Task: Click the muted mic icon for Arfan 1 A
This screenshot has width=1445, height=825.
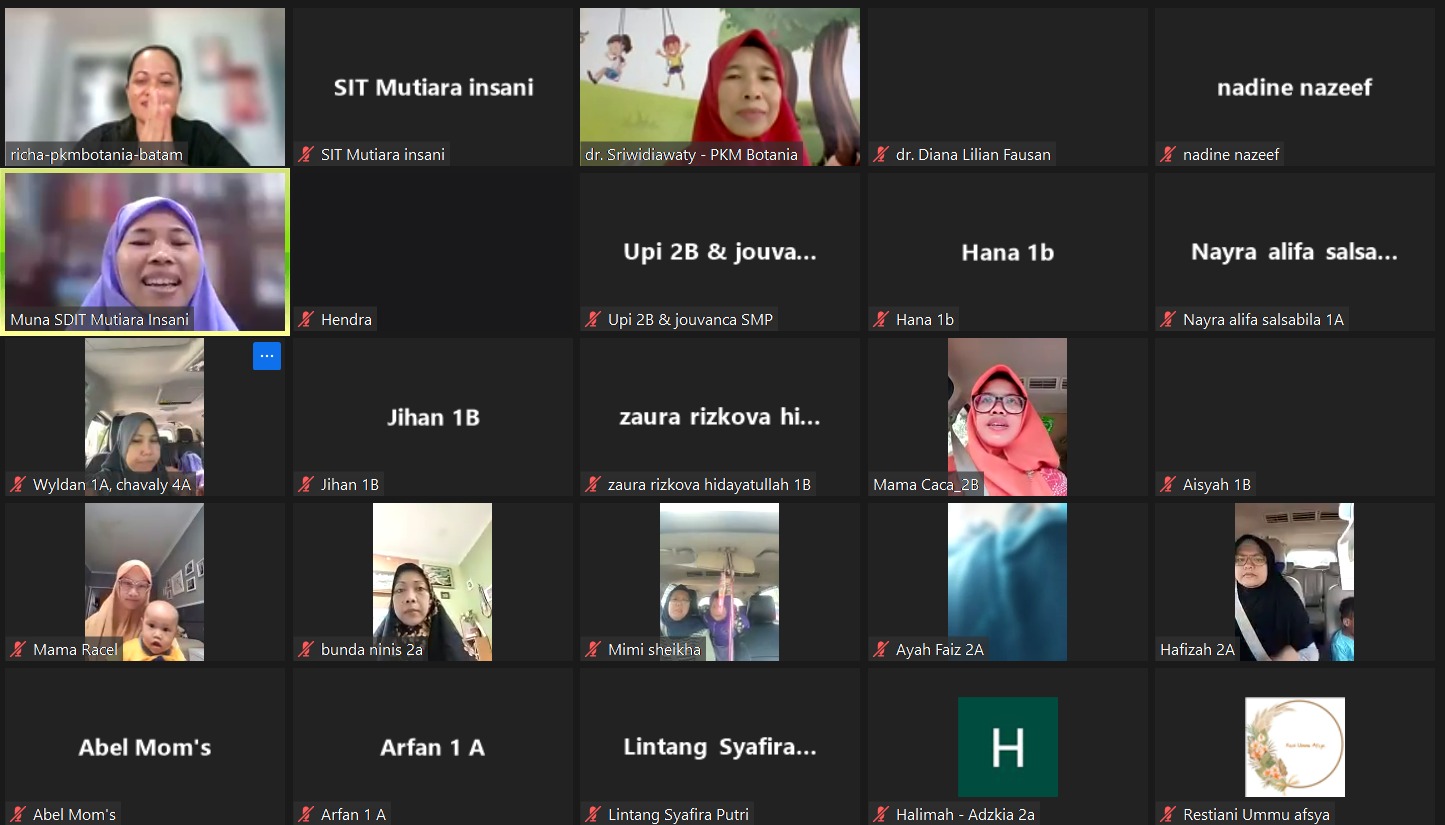Action: 305,814
